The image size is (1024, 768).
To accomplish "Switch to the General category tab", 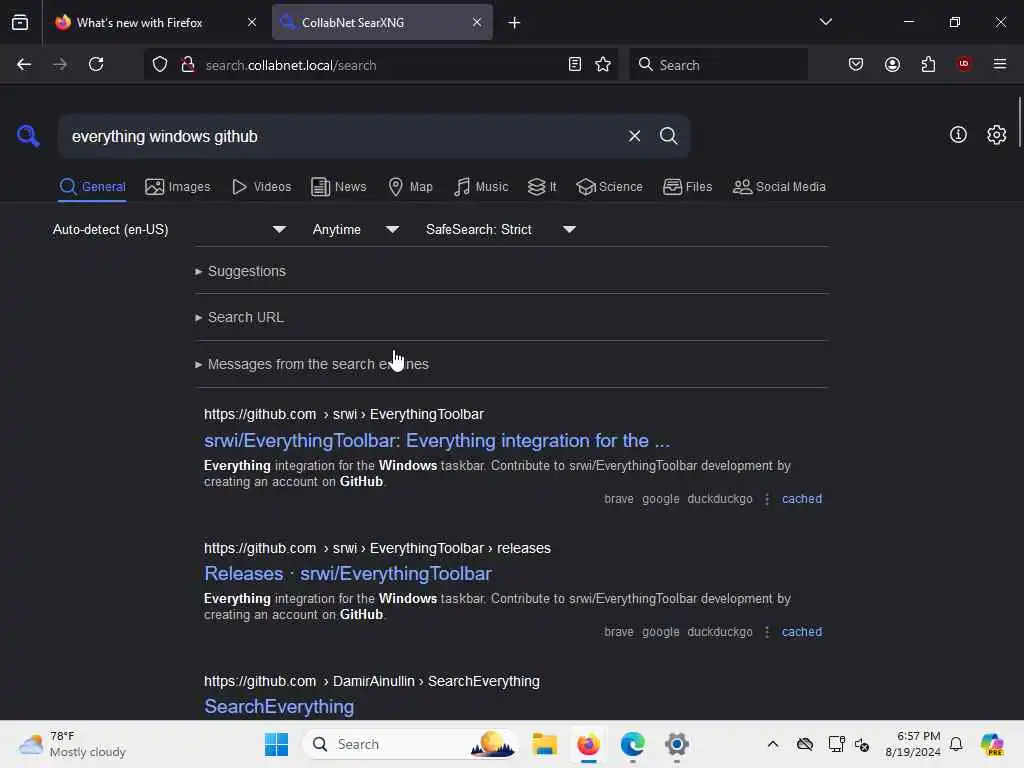I will (x=92, y=187).
